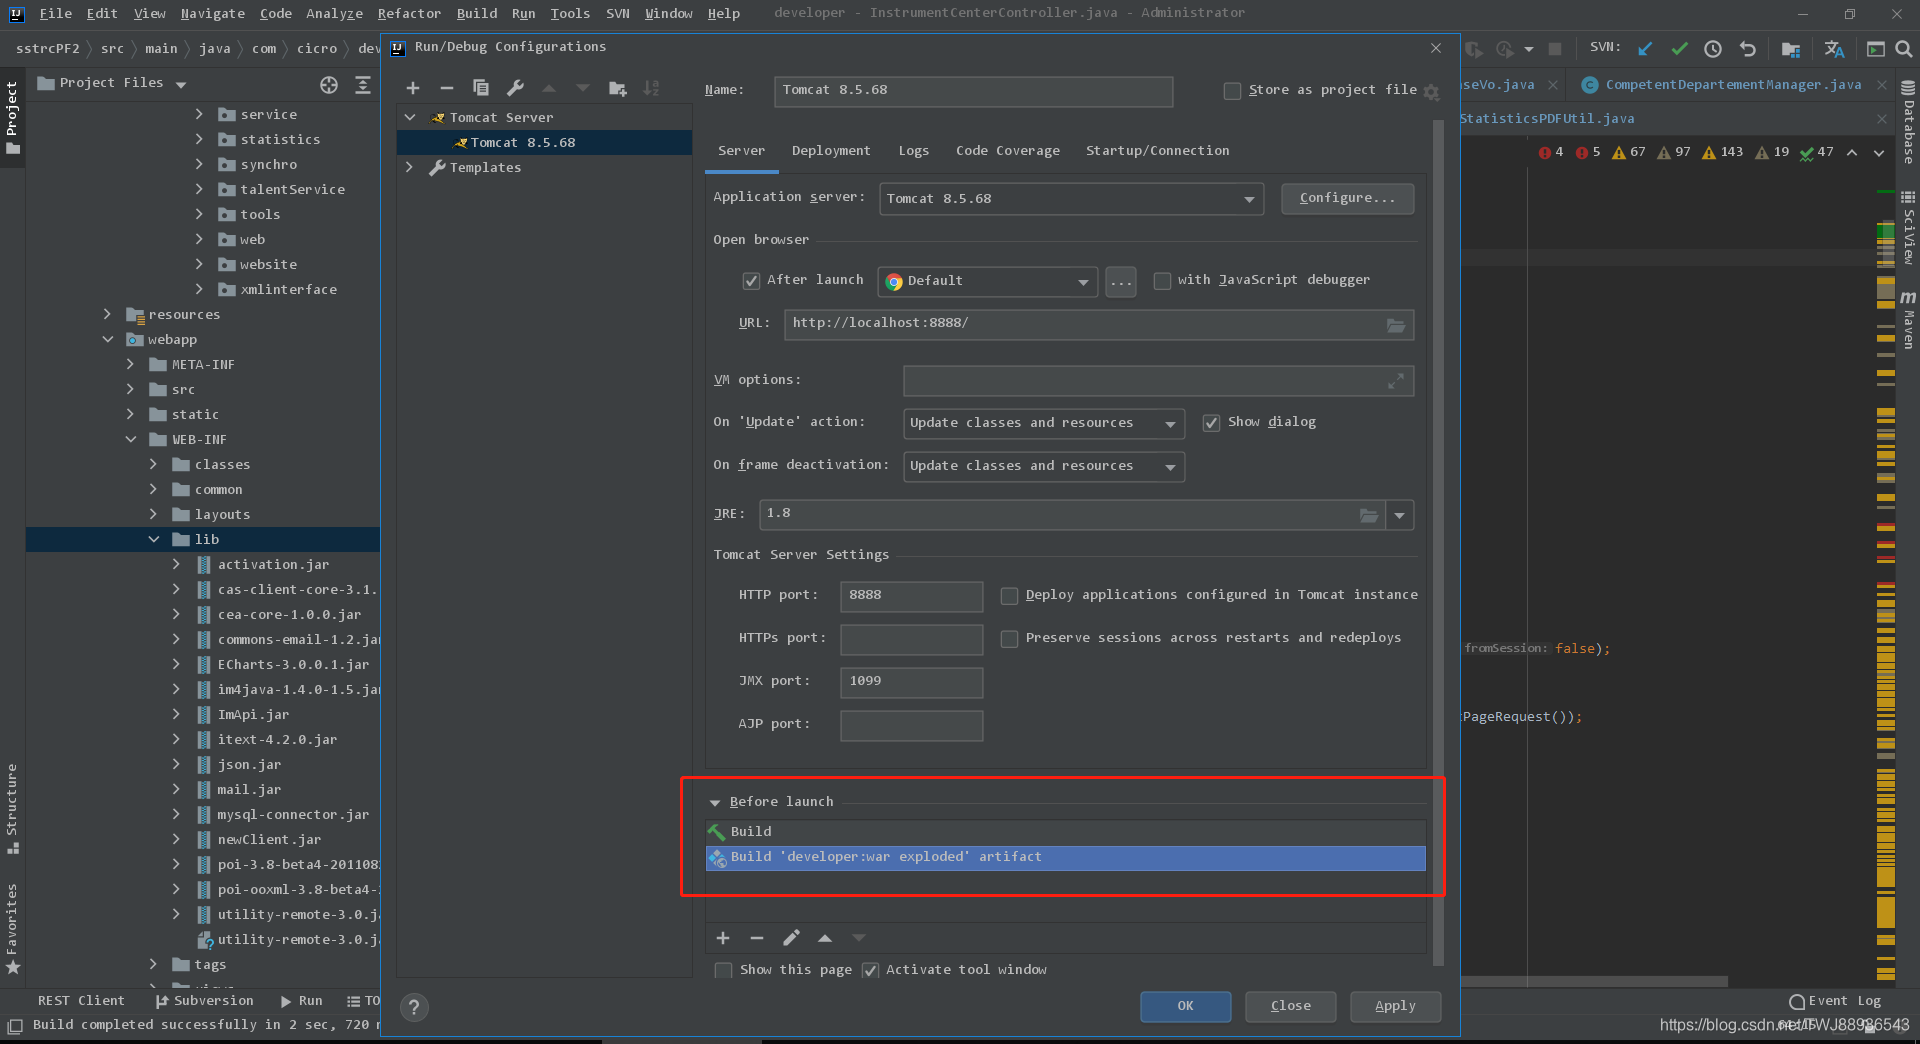The width and height of the screenshot is (1920, 1044).
Task: Collapse all icon in Project panel
Action: click(x=363, y=85)
